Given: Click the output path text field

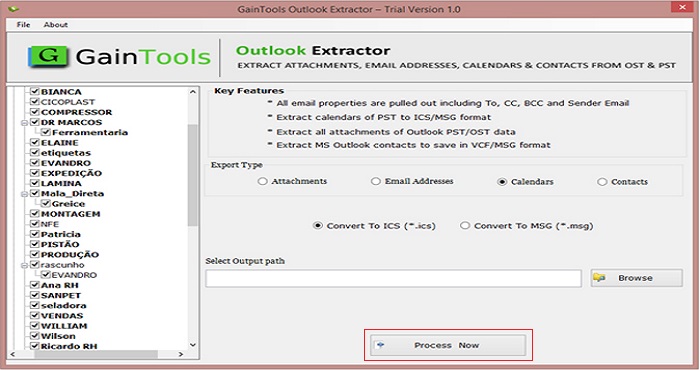Looking at the screenshot, I should tap(393, 278).
